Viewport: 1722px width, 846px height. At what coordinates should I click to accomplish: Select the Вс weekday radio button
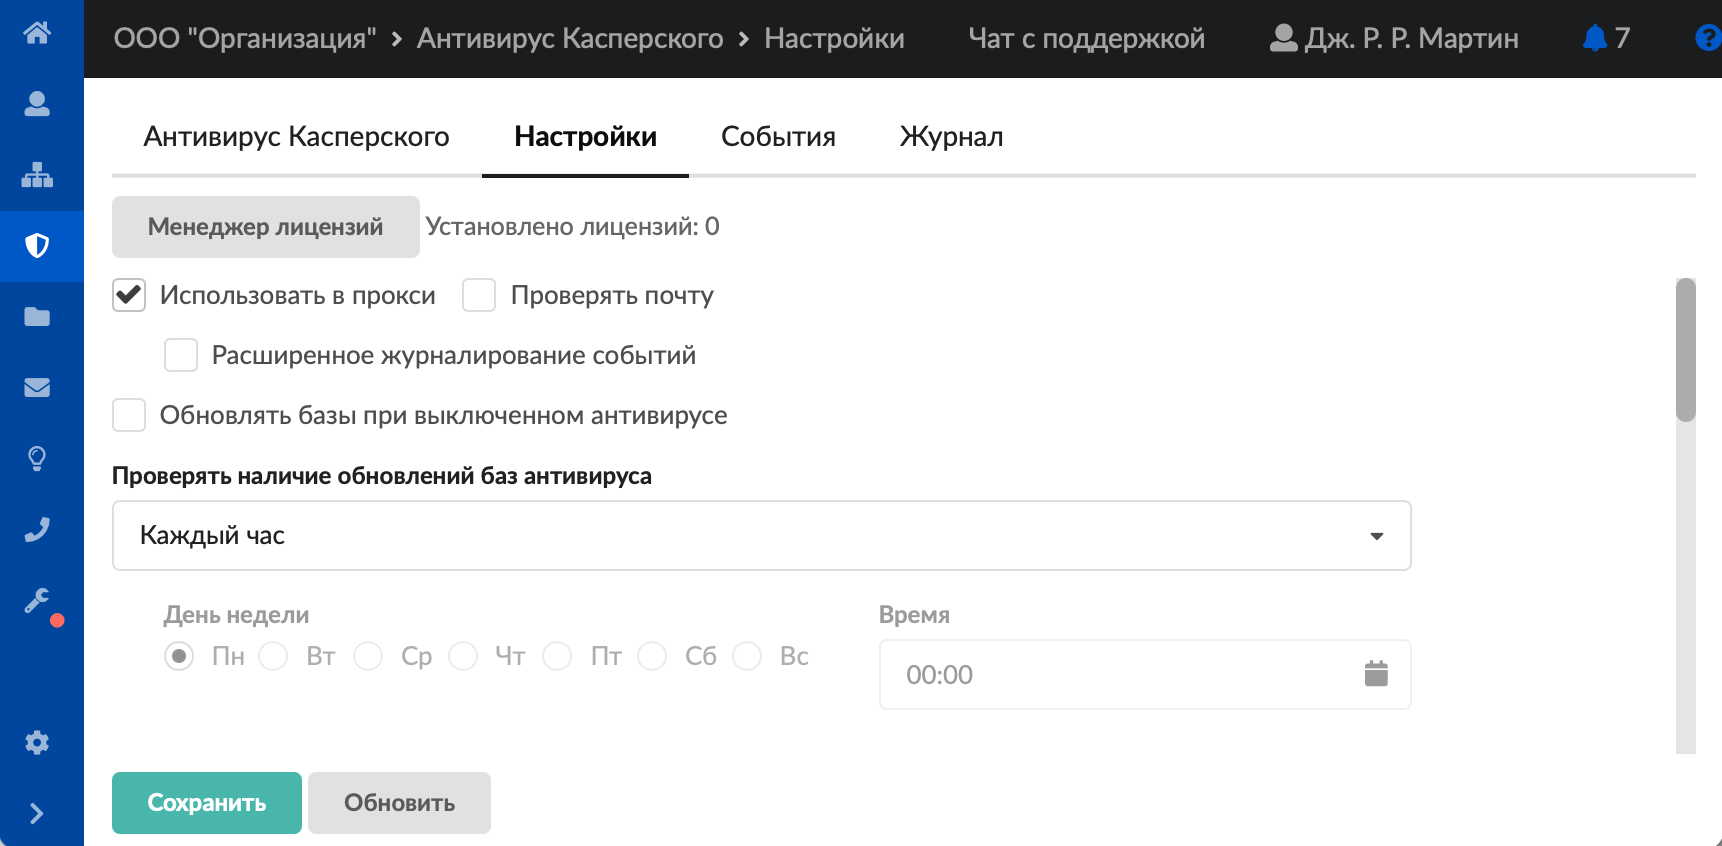(x=747, y=656)
